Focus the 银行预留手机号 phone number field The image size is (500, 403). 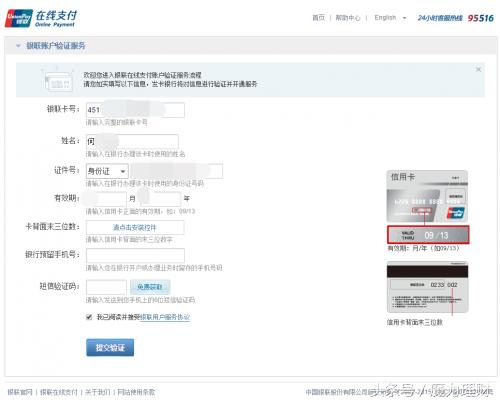(135, 255)
